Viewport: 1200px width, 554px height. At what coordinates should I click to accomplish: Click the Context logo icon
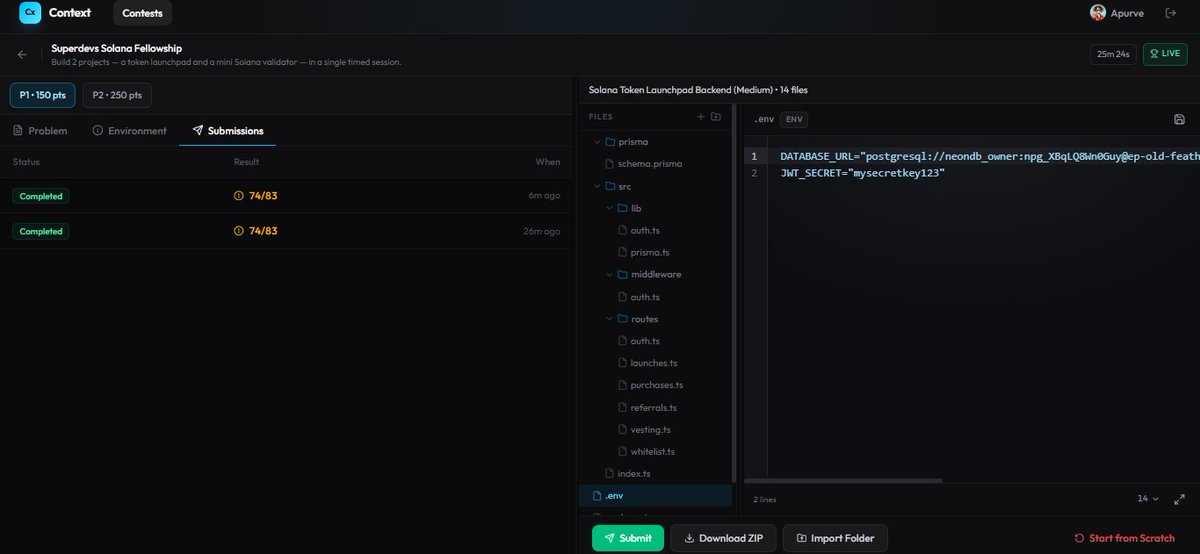30,13
